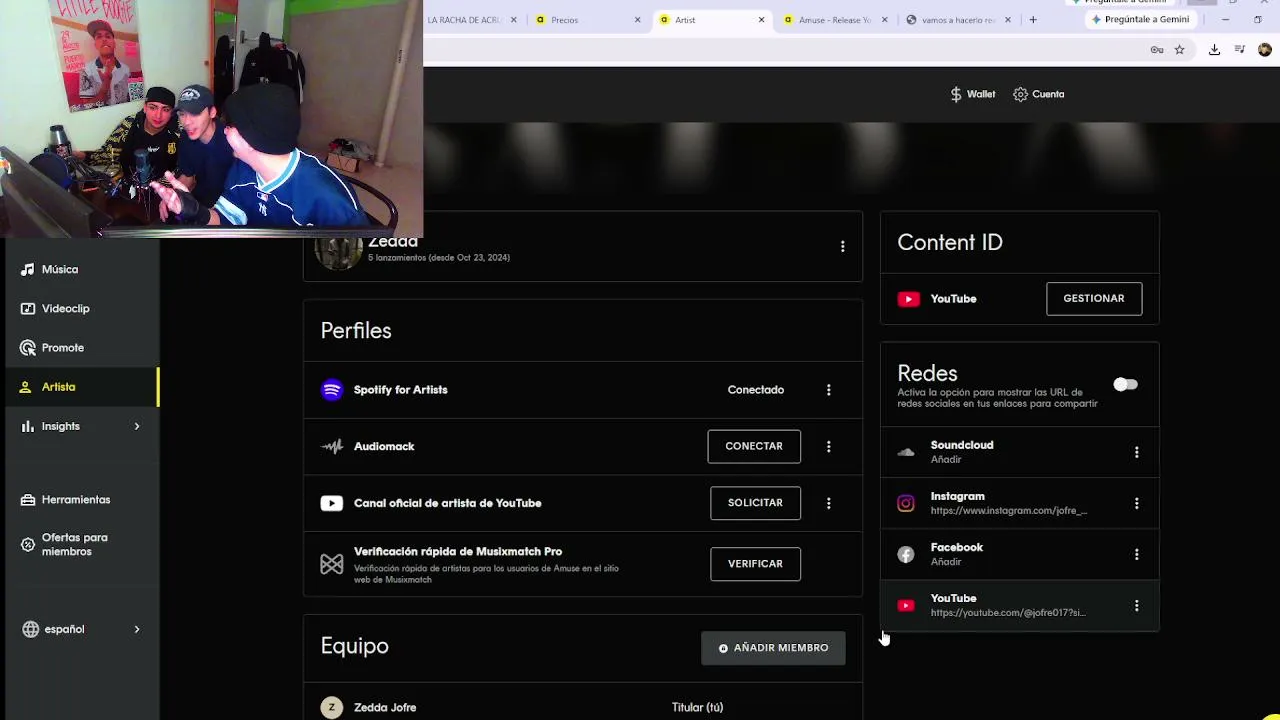The height and width of the screenshot is (720, 1280).
Task: Click the webcam video overlay
Action: 211,118
